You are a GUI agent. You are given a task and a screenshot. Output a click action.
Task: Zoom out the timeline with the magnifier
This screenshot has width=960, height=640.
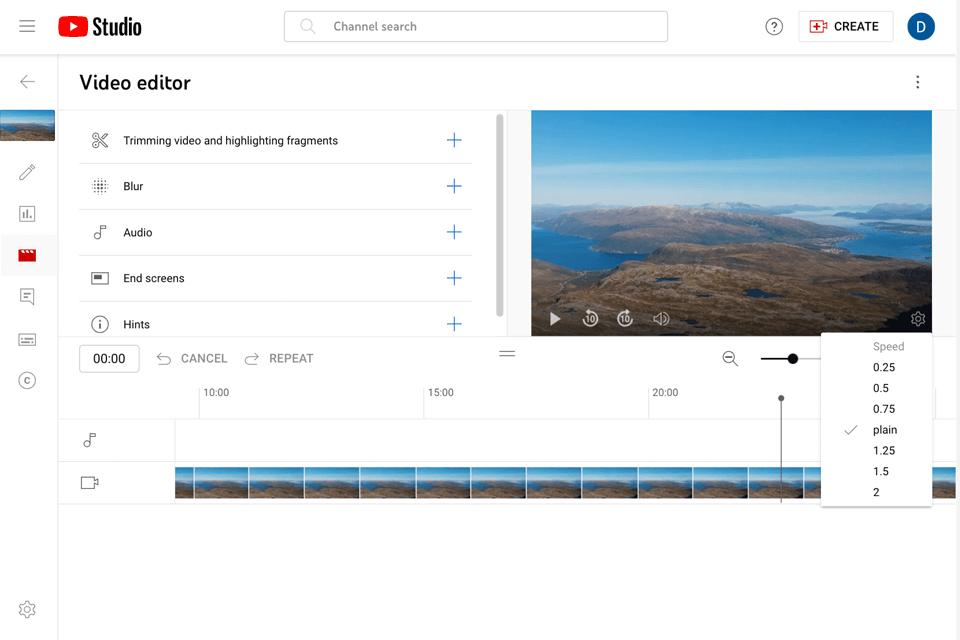[730, 359]
